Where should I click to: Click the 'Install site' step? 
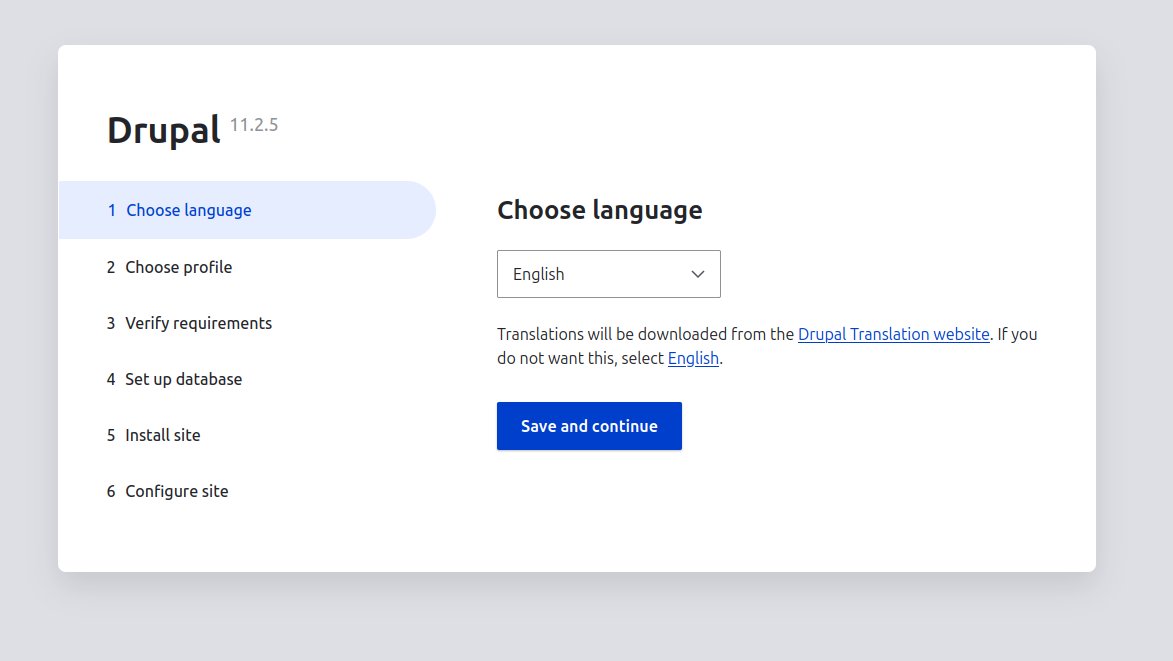click(x=162, y=435)
